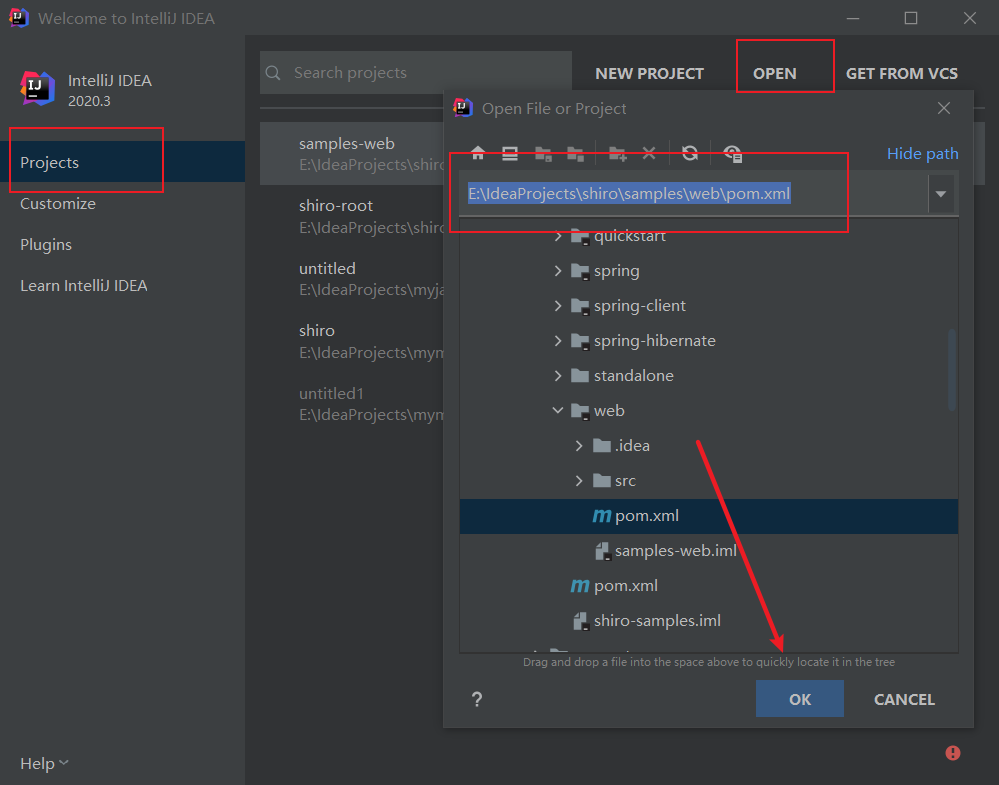Viewport: 999px width, 785px height.
Task: Click the search magnifier in Search projects
Action: pos(273,73)
